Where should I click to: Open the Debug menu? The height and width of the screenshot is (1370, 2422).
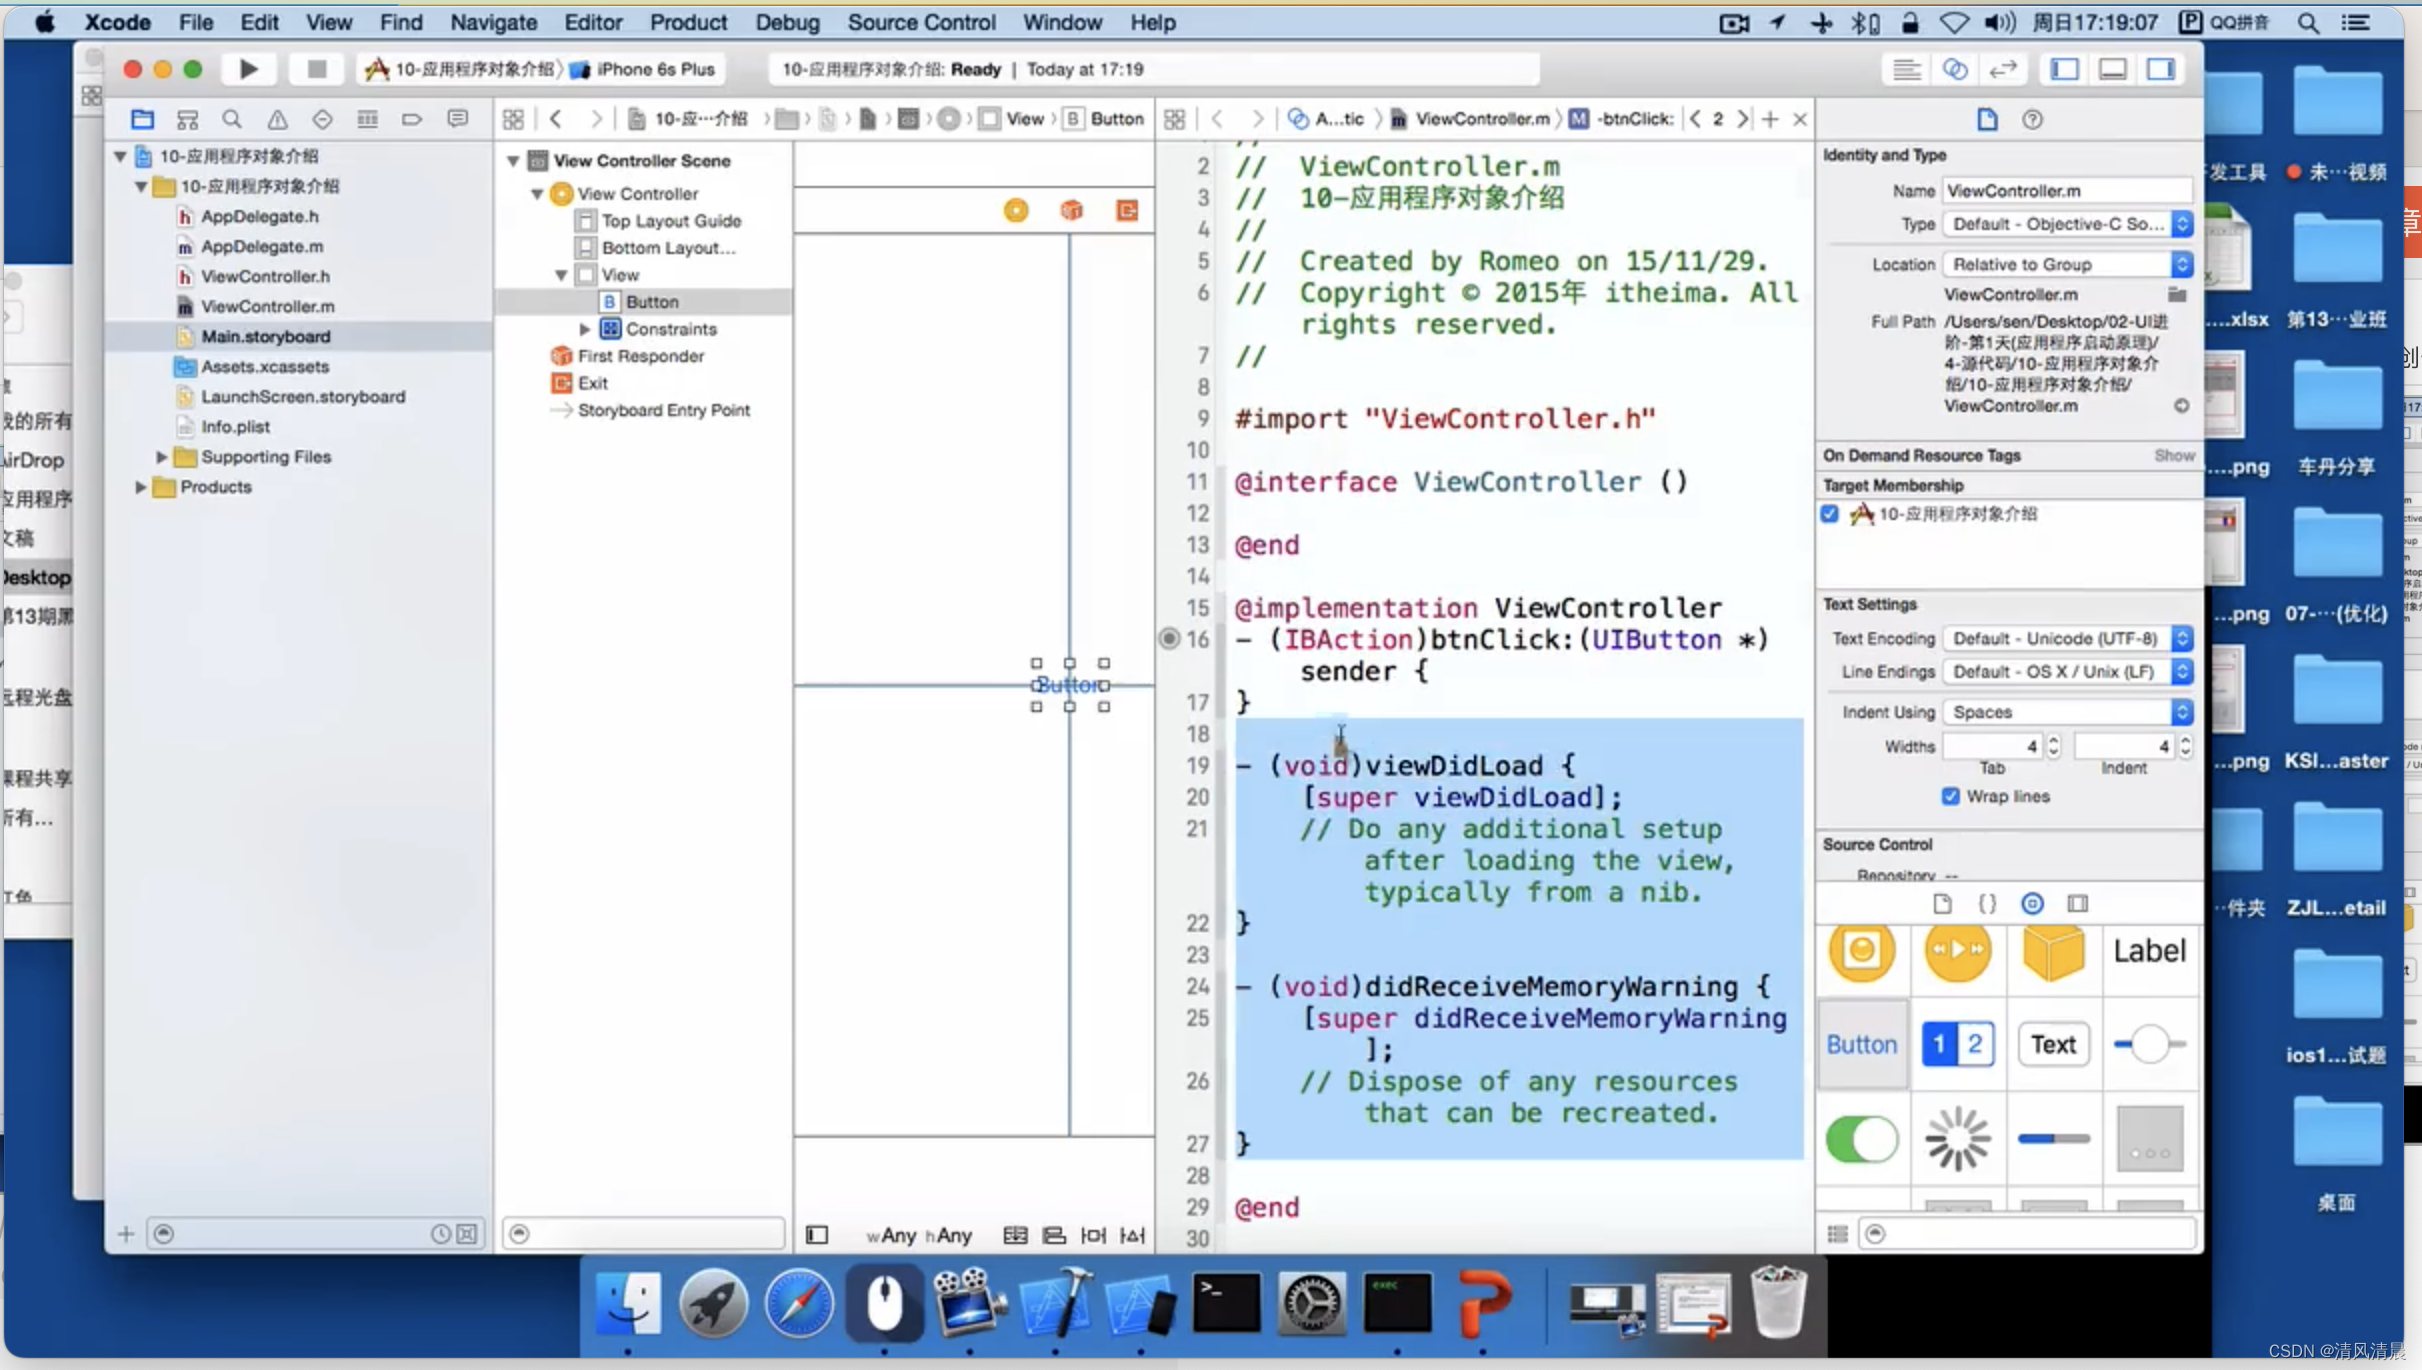click(787, 22)
